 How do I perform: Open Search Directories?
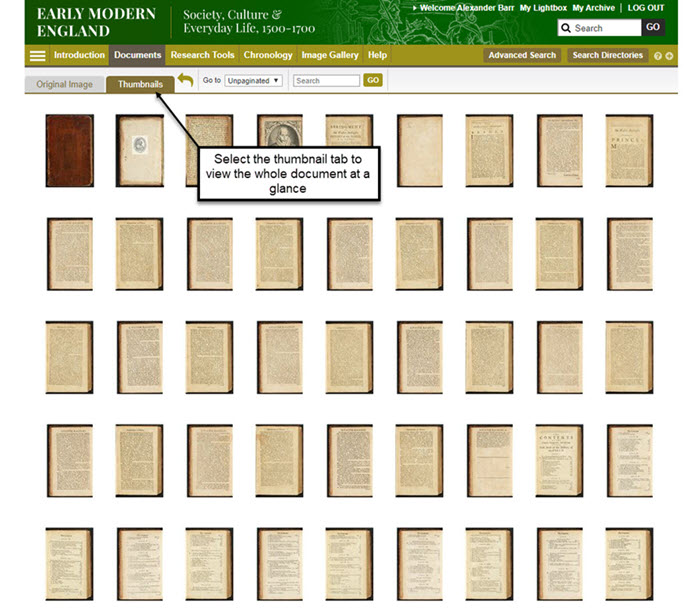click(x=608, y=55)
